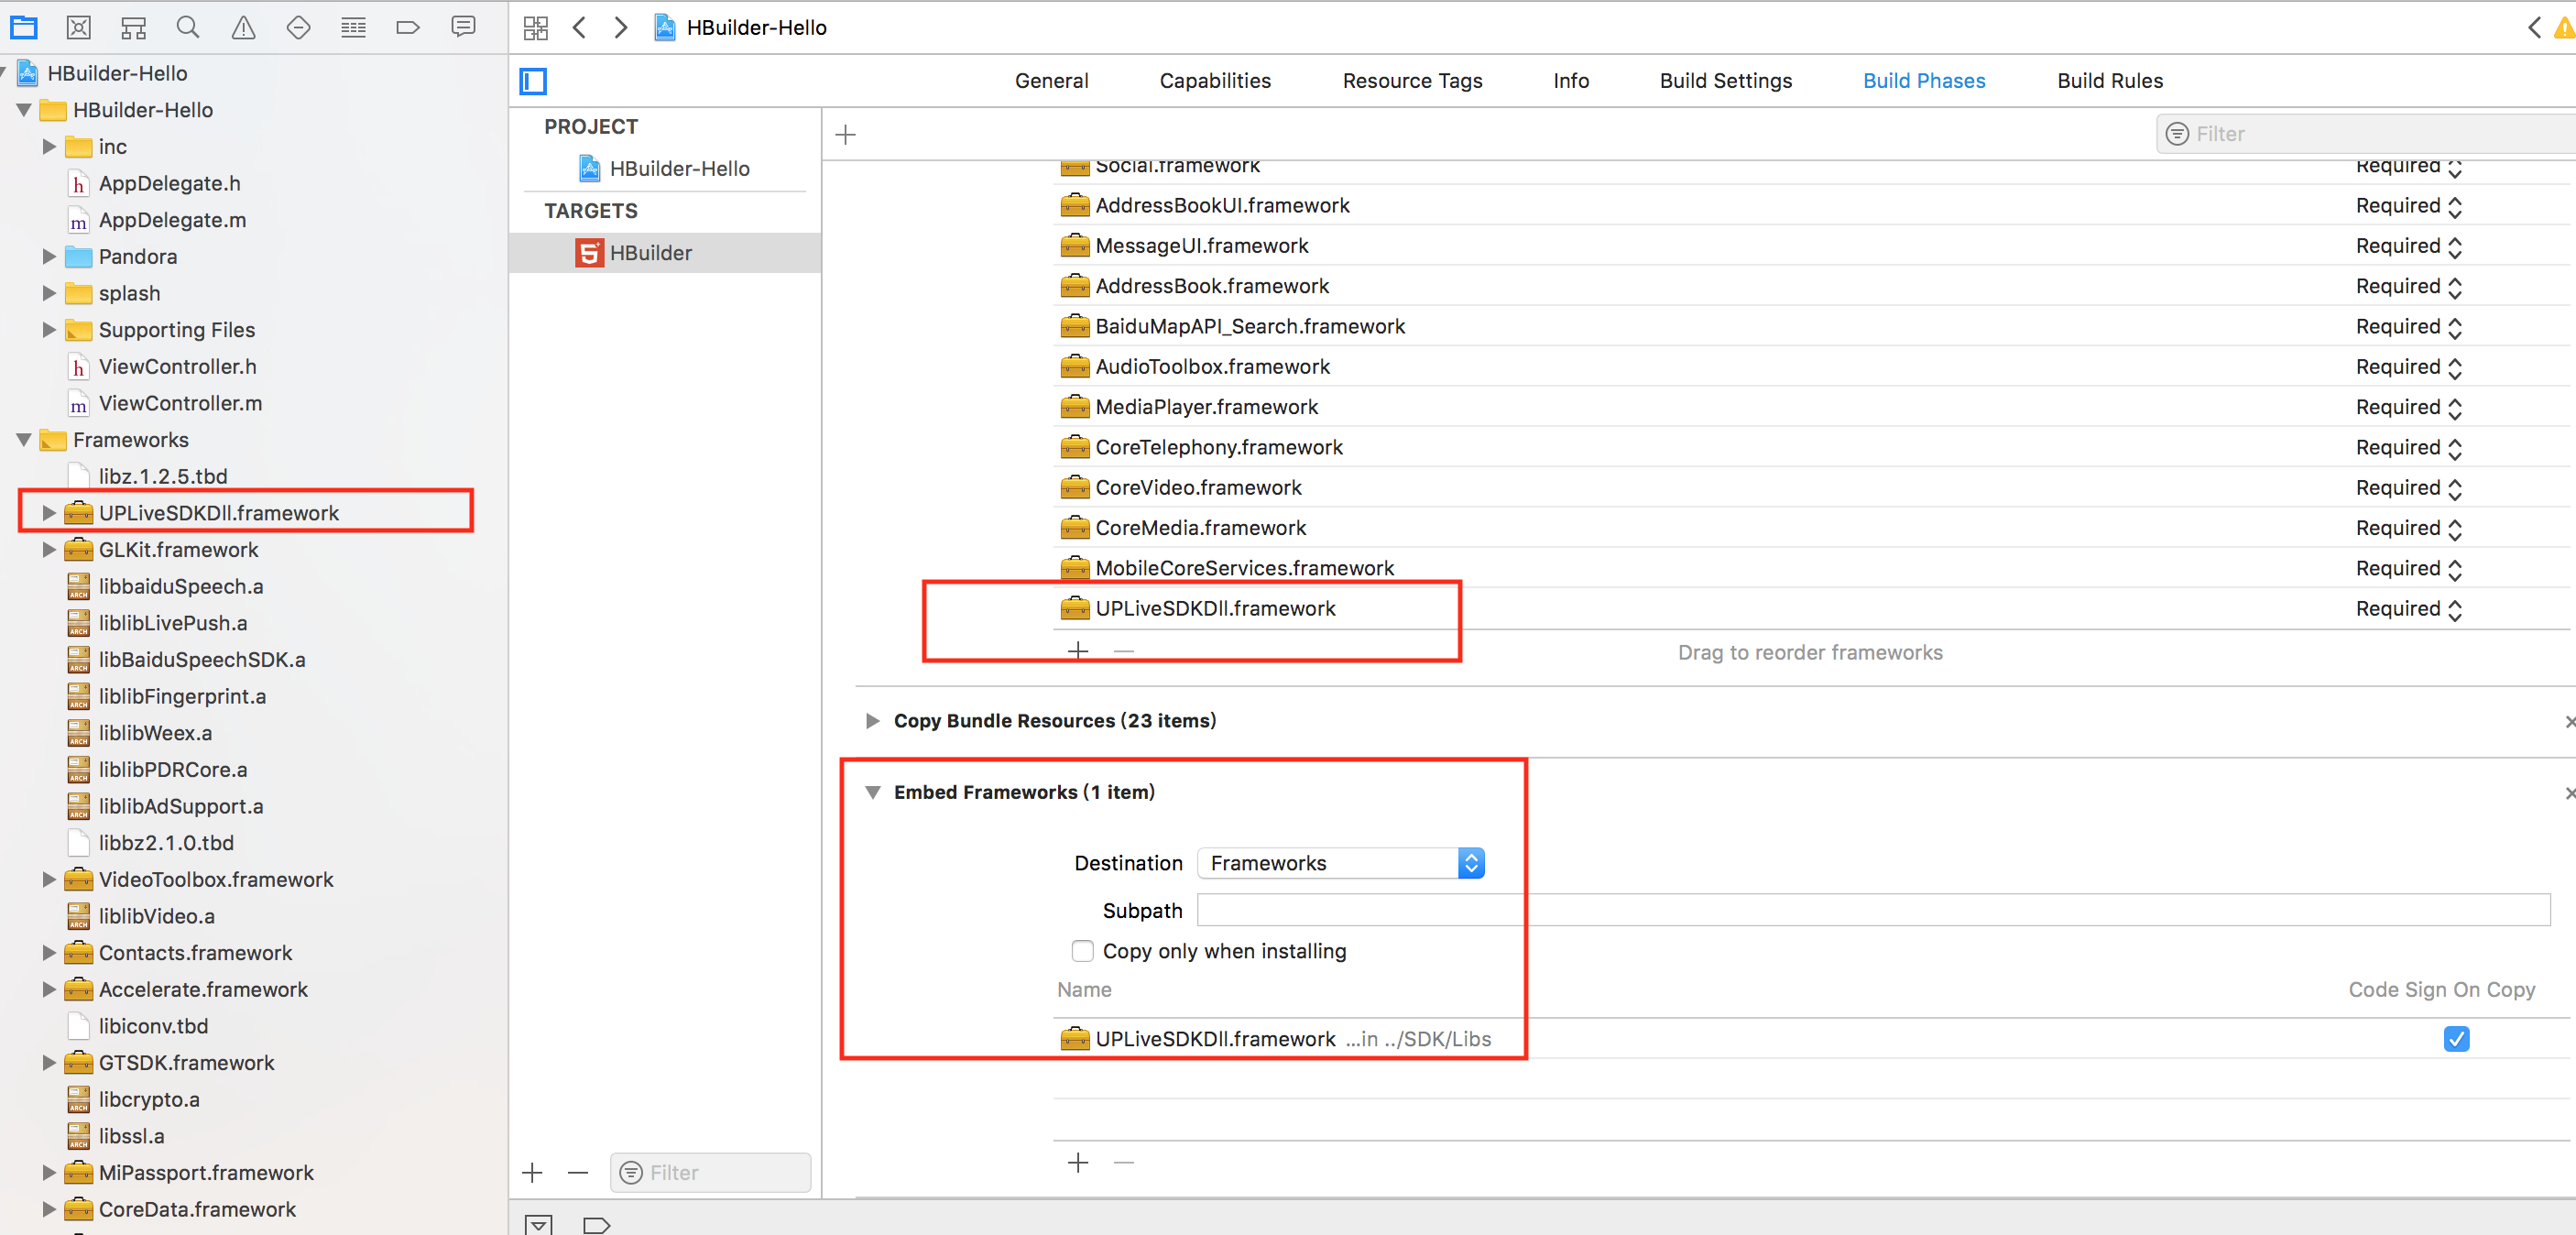Viewport: 2576px width, 1235px height.
Task: Show the breakpoint navigator icon
Action: click(x=407, y=27)
